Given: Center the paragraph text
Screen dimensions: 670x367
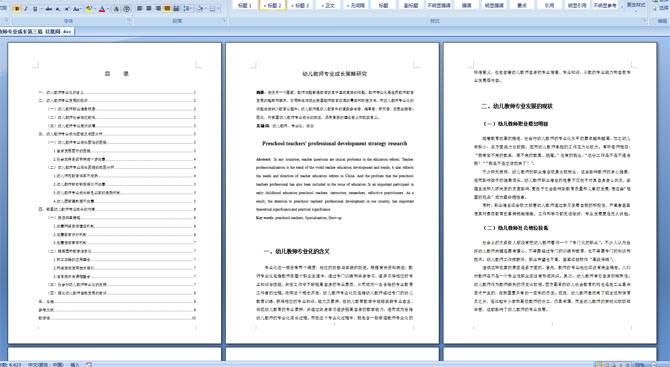Looking at the screenshot, I should click(x=149, y=8).
